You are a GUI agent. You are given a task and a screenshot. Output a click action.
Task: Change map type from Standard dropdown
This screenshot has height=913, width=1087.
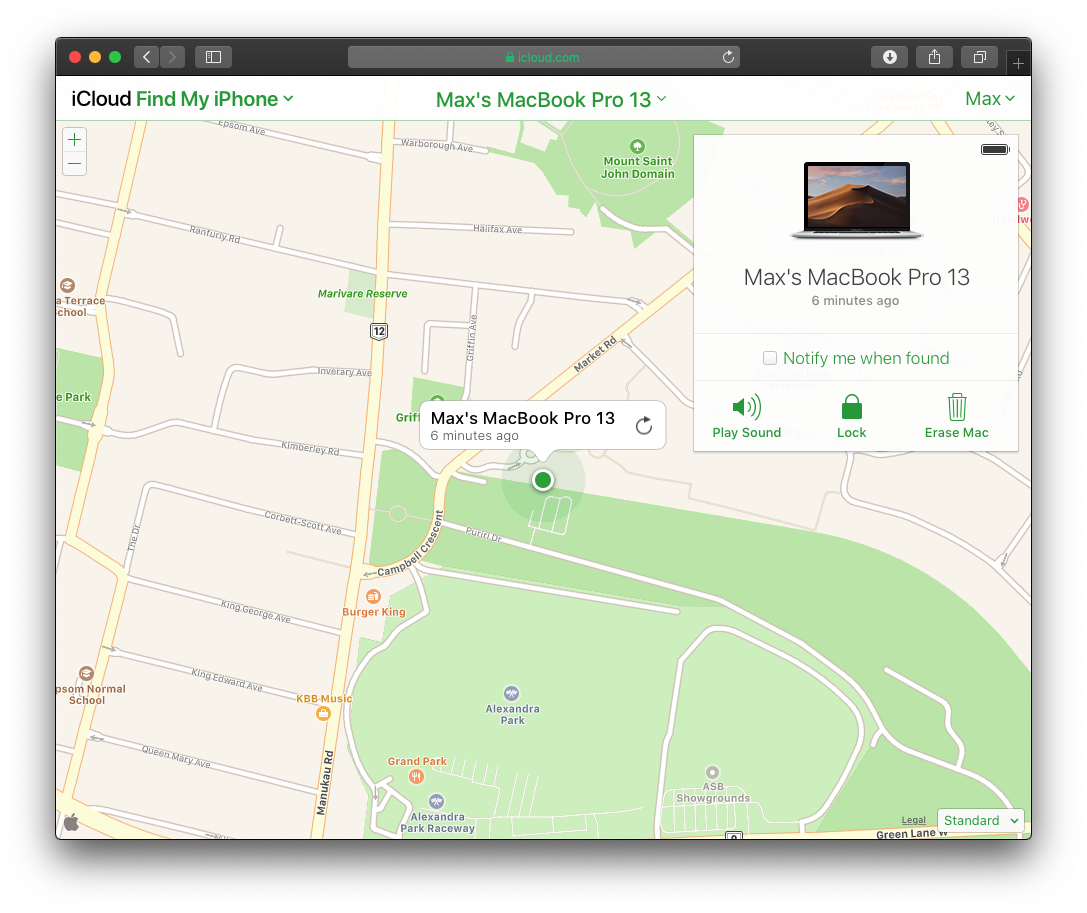(x=980, y=820)
